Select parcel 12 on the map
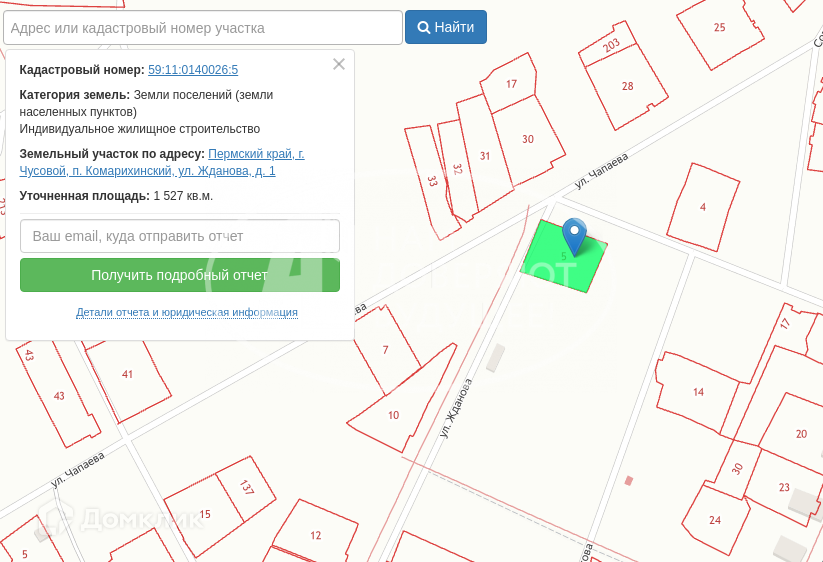Screen dimensions: 823x562 coord(315,535)
